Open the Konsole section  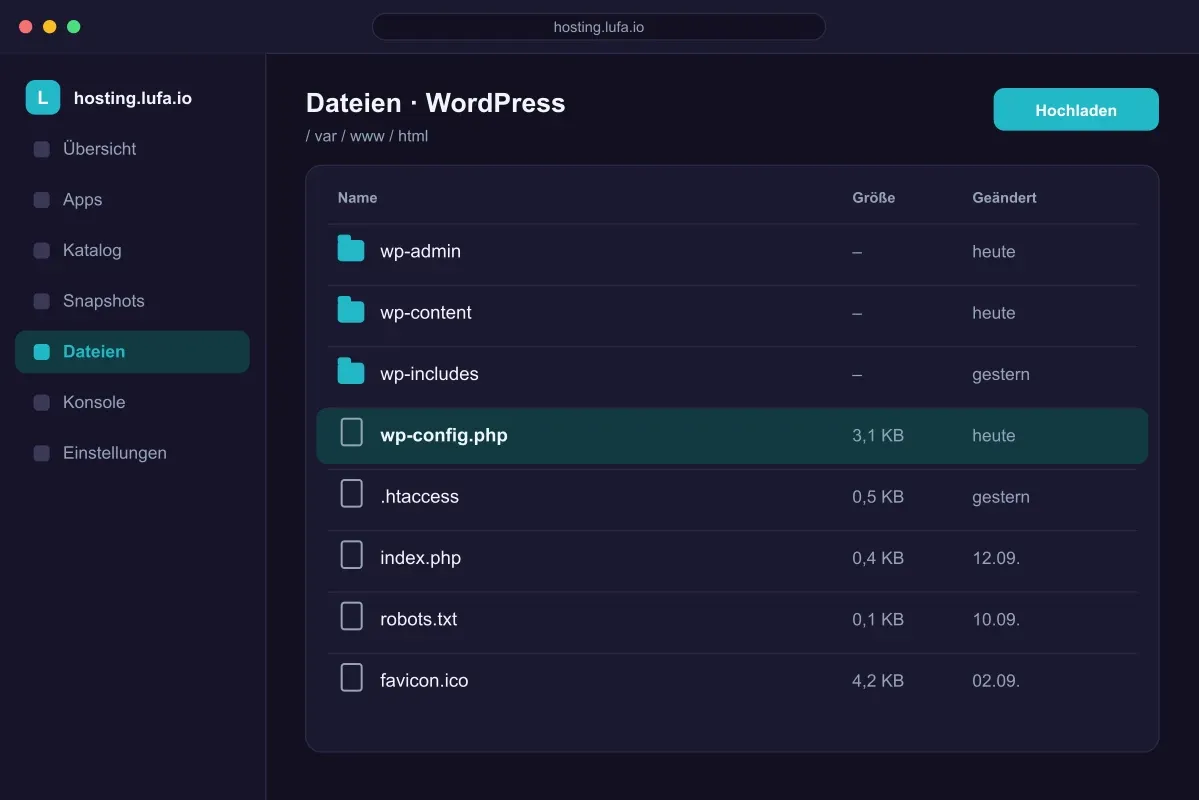(132, 402)
